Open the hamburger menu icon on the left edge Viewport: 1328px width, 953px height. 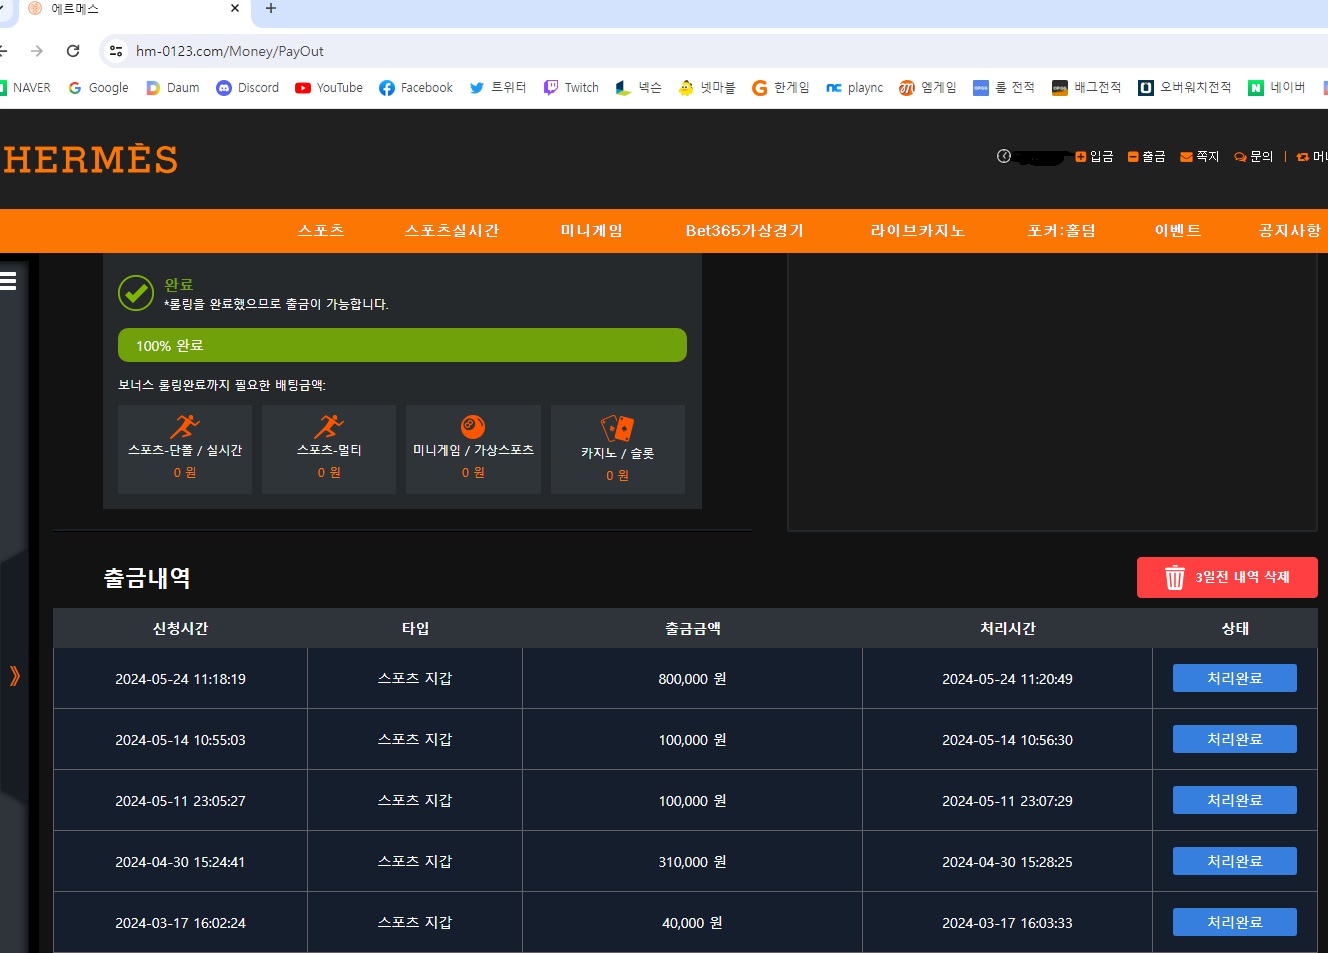pyautogui.click(x=8, y=281)
